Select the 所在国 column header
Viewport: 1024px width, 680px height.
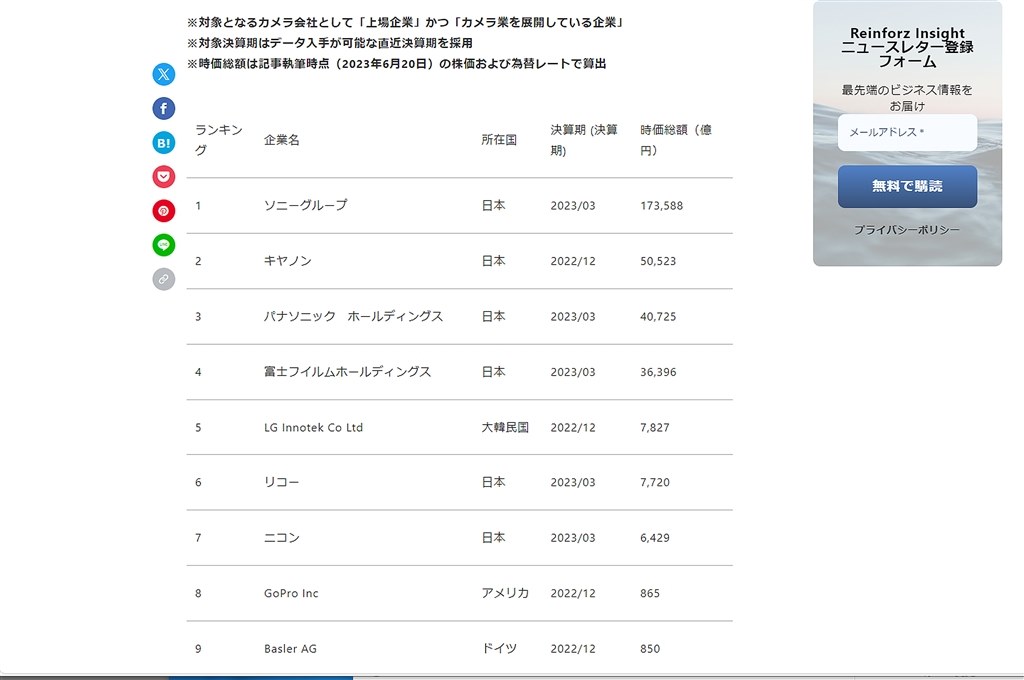click(x=499, y=140)
